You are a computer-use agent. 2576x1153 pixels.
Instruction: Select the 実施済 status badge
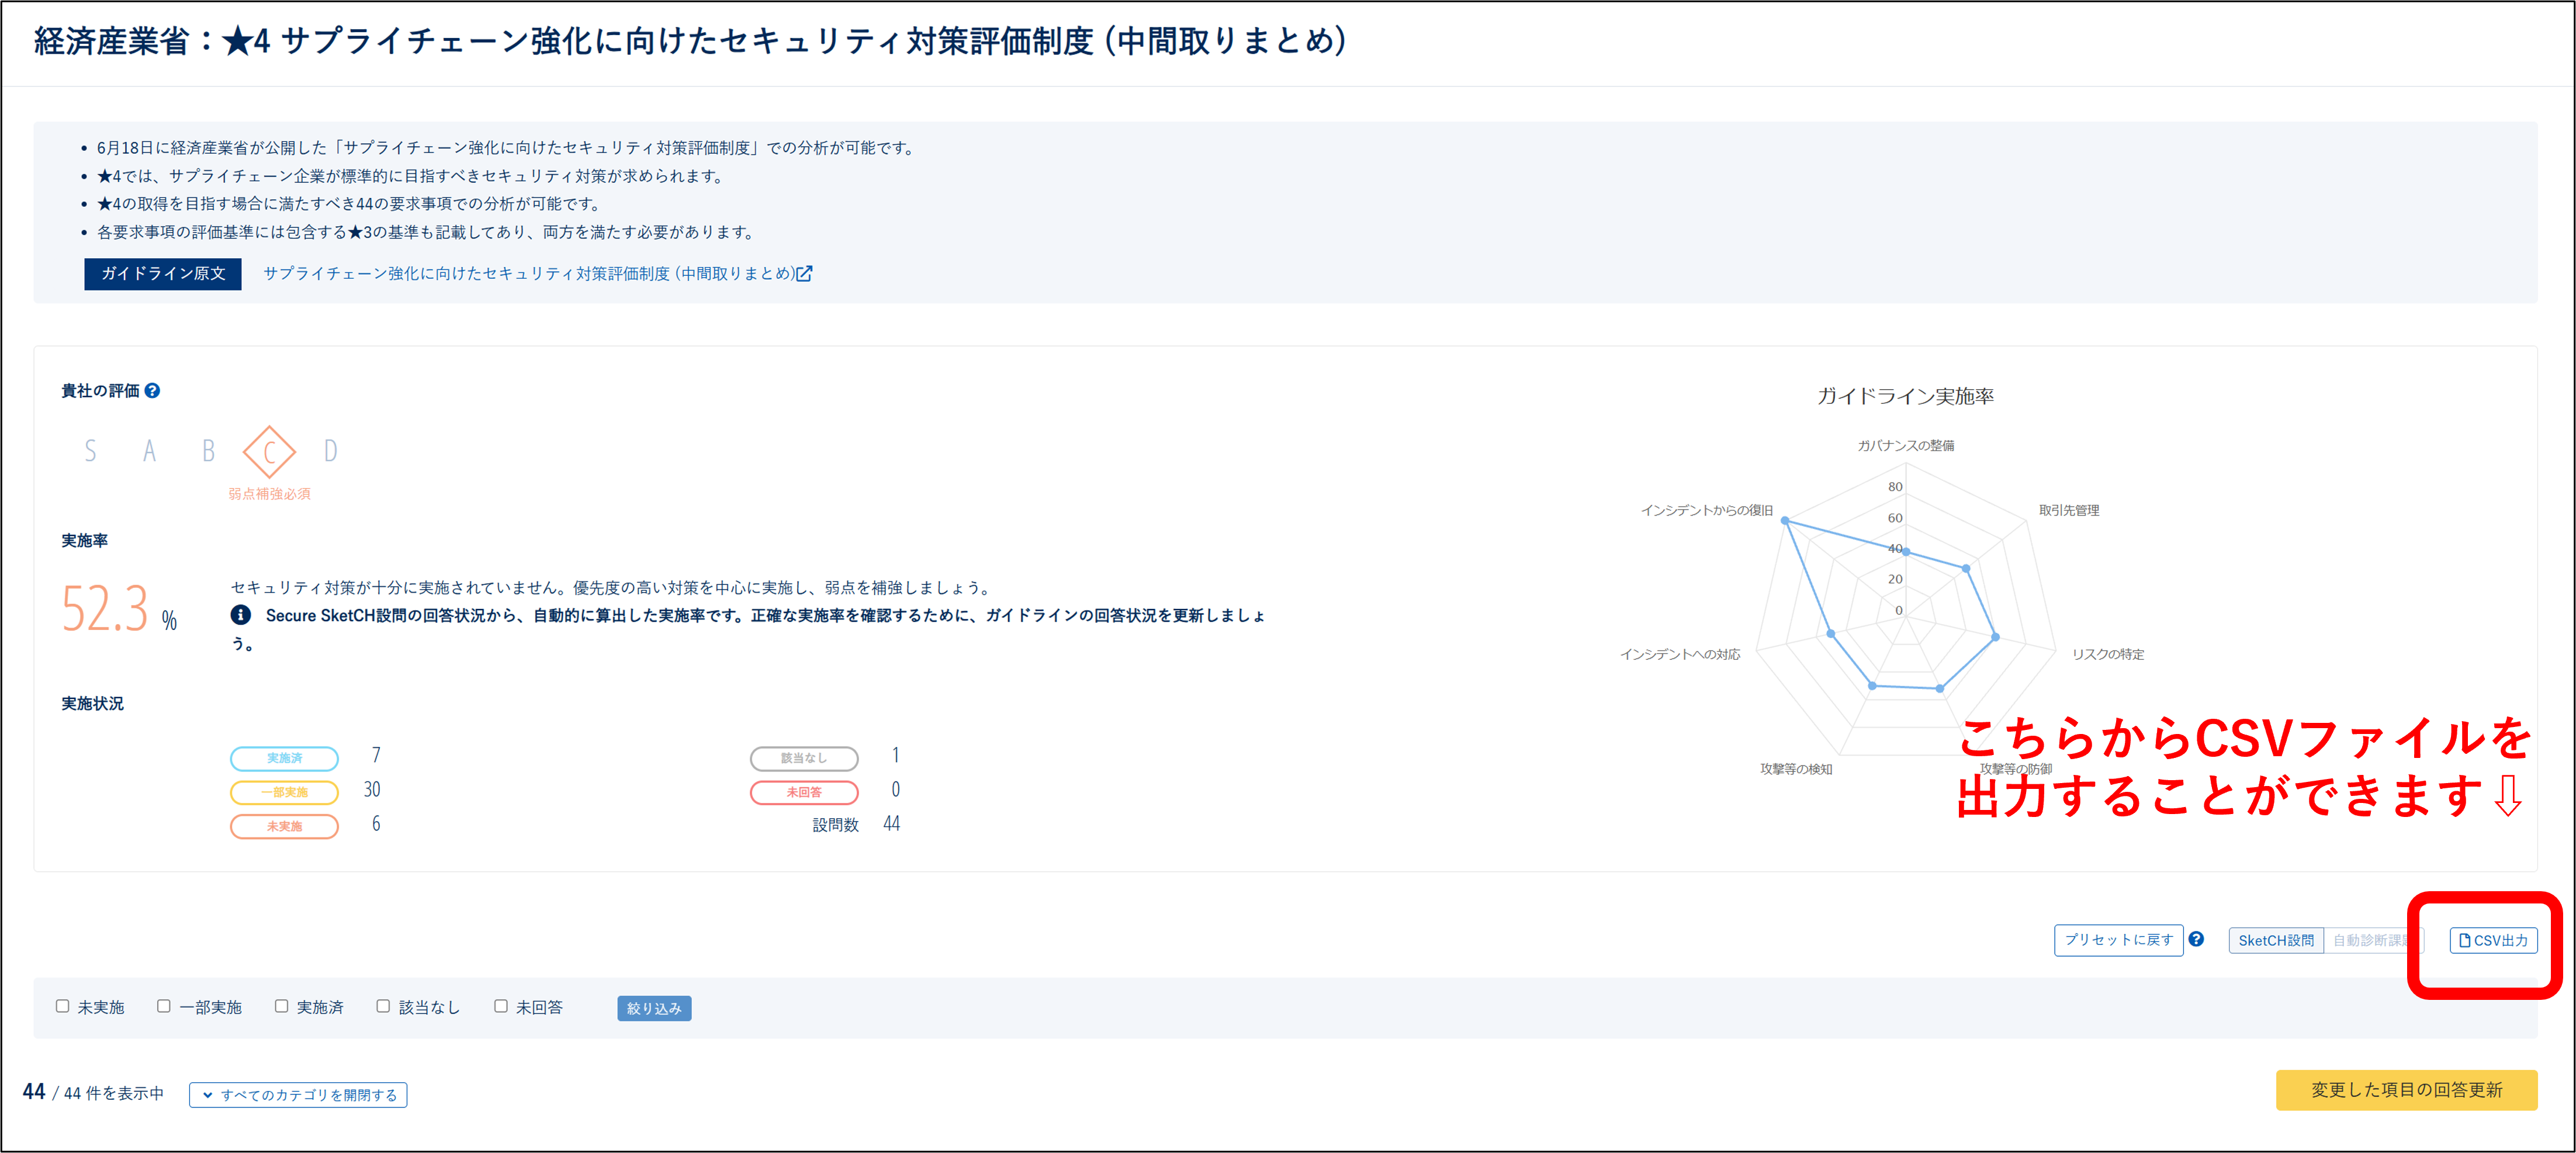pyautogui.click(x=284, y=758)
